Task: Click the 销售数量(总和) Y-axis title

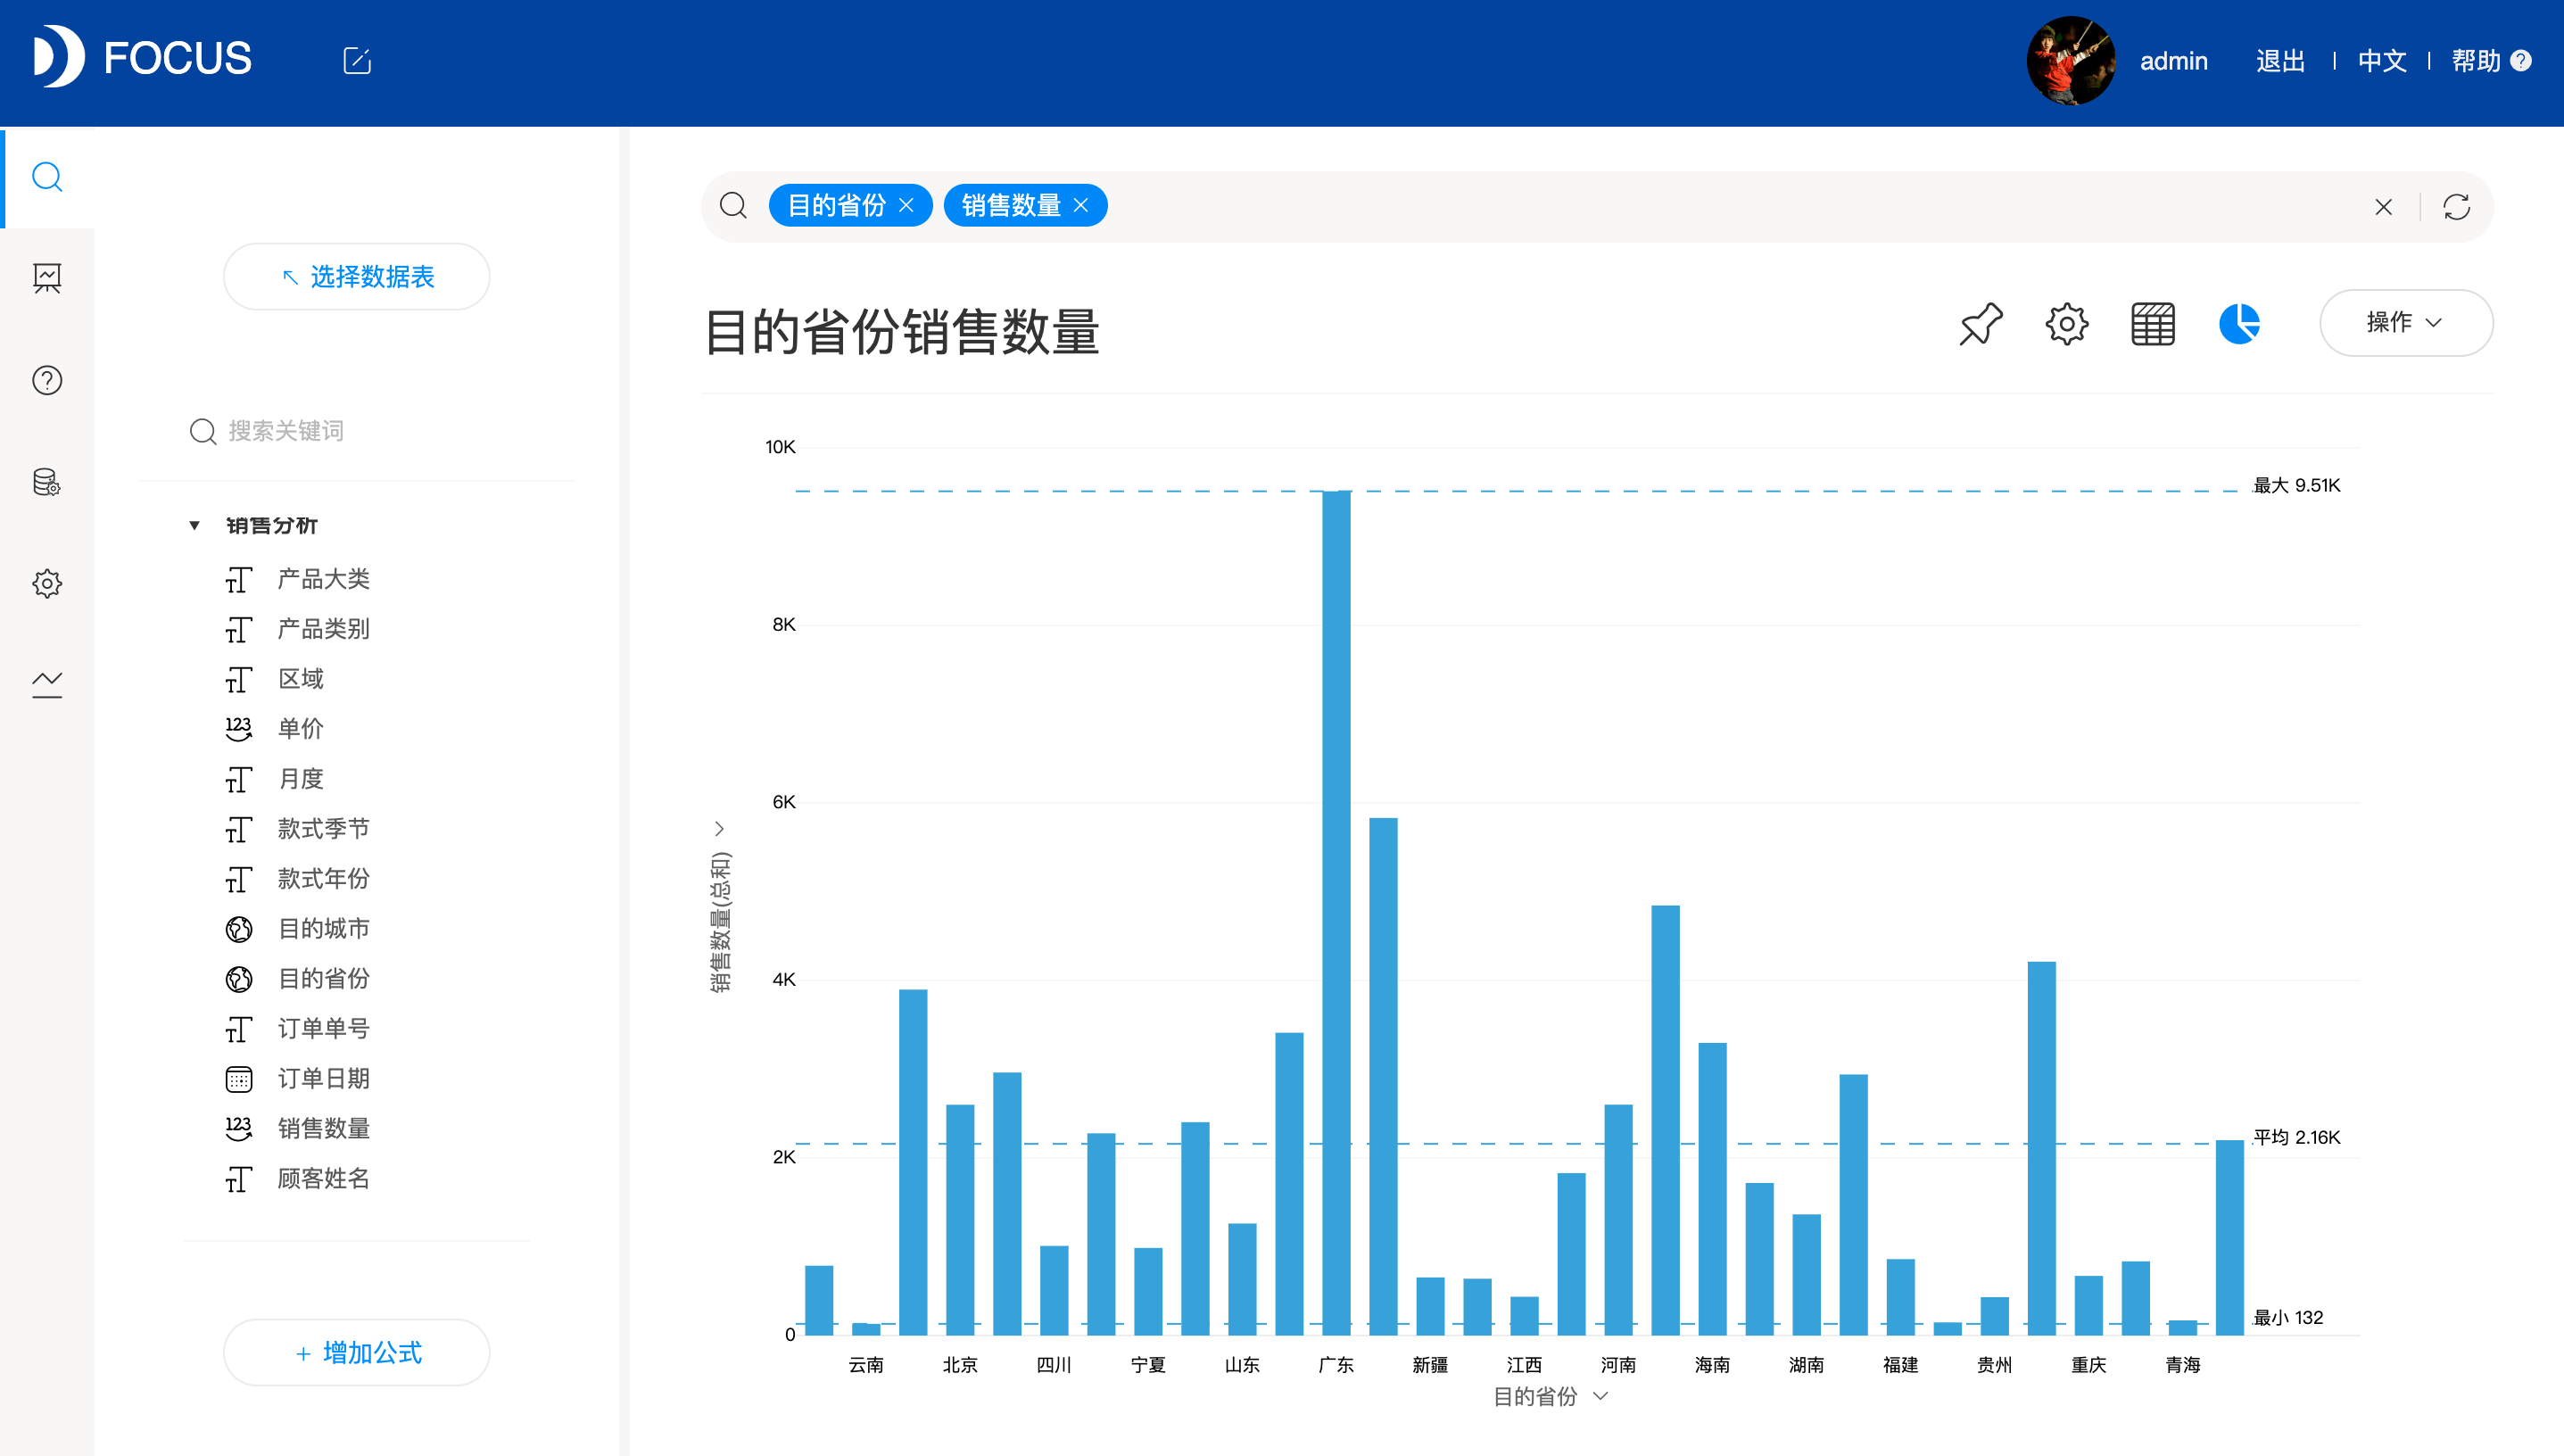Action: 720,921
